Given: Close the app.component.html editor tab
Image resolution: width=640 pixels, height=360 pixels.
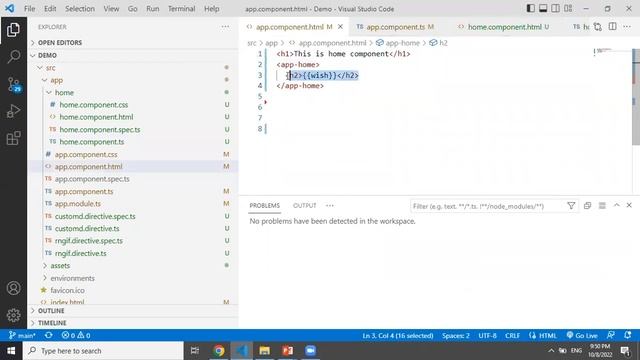Looking at the screenshot, I should click(x=340, y=27).
